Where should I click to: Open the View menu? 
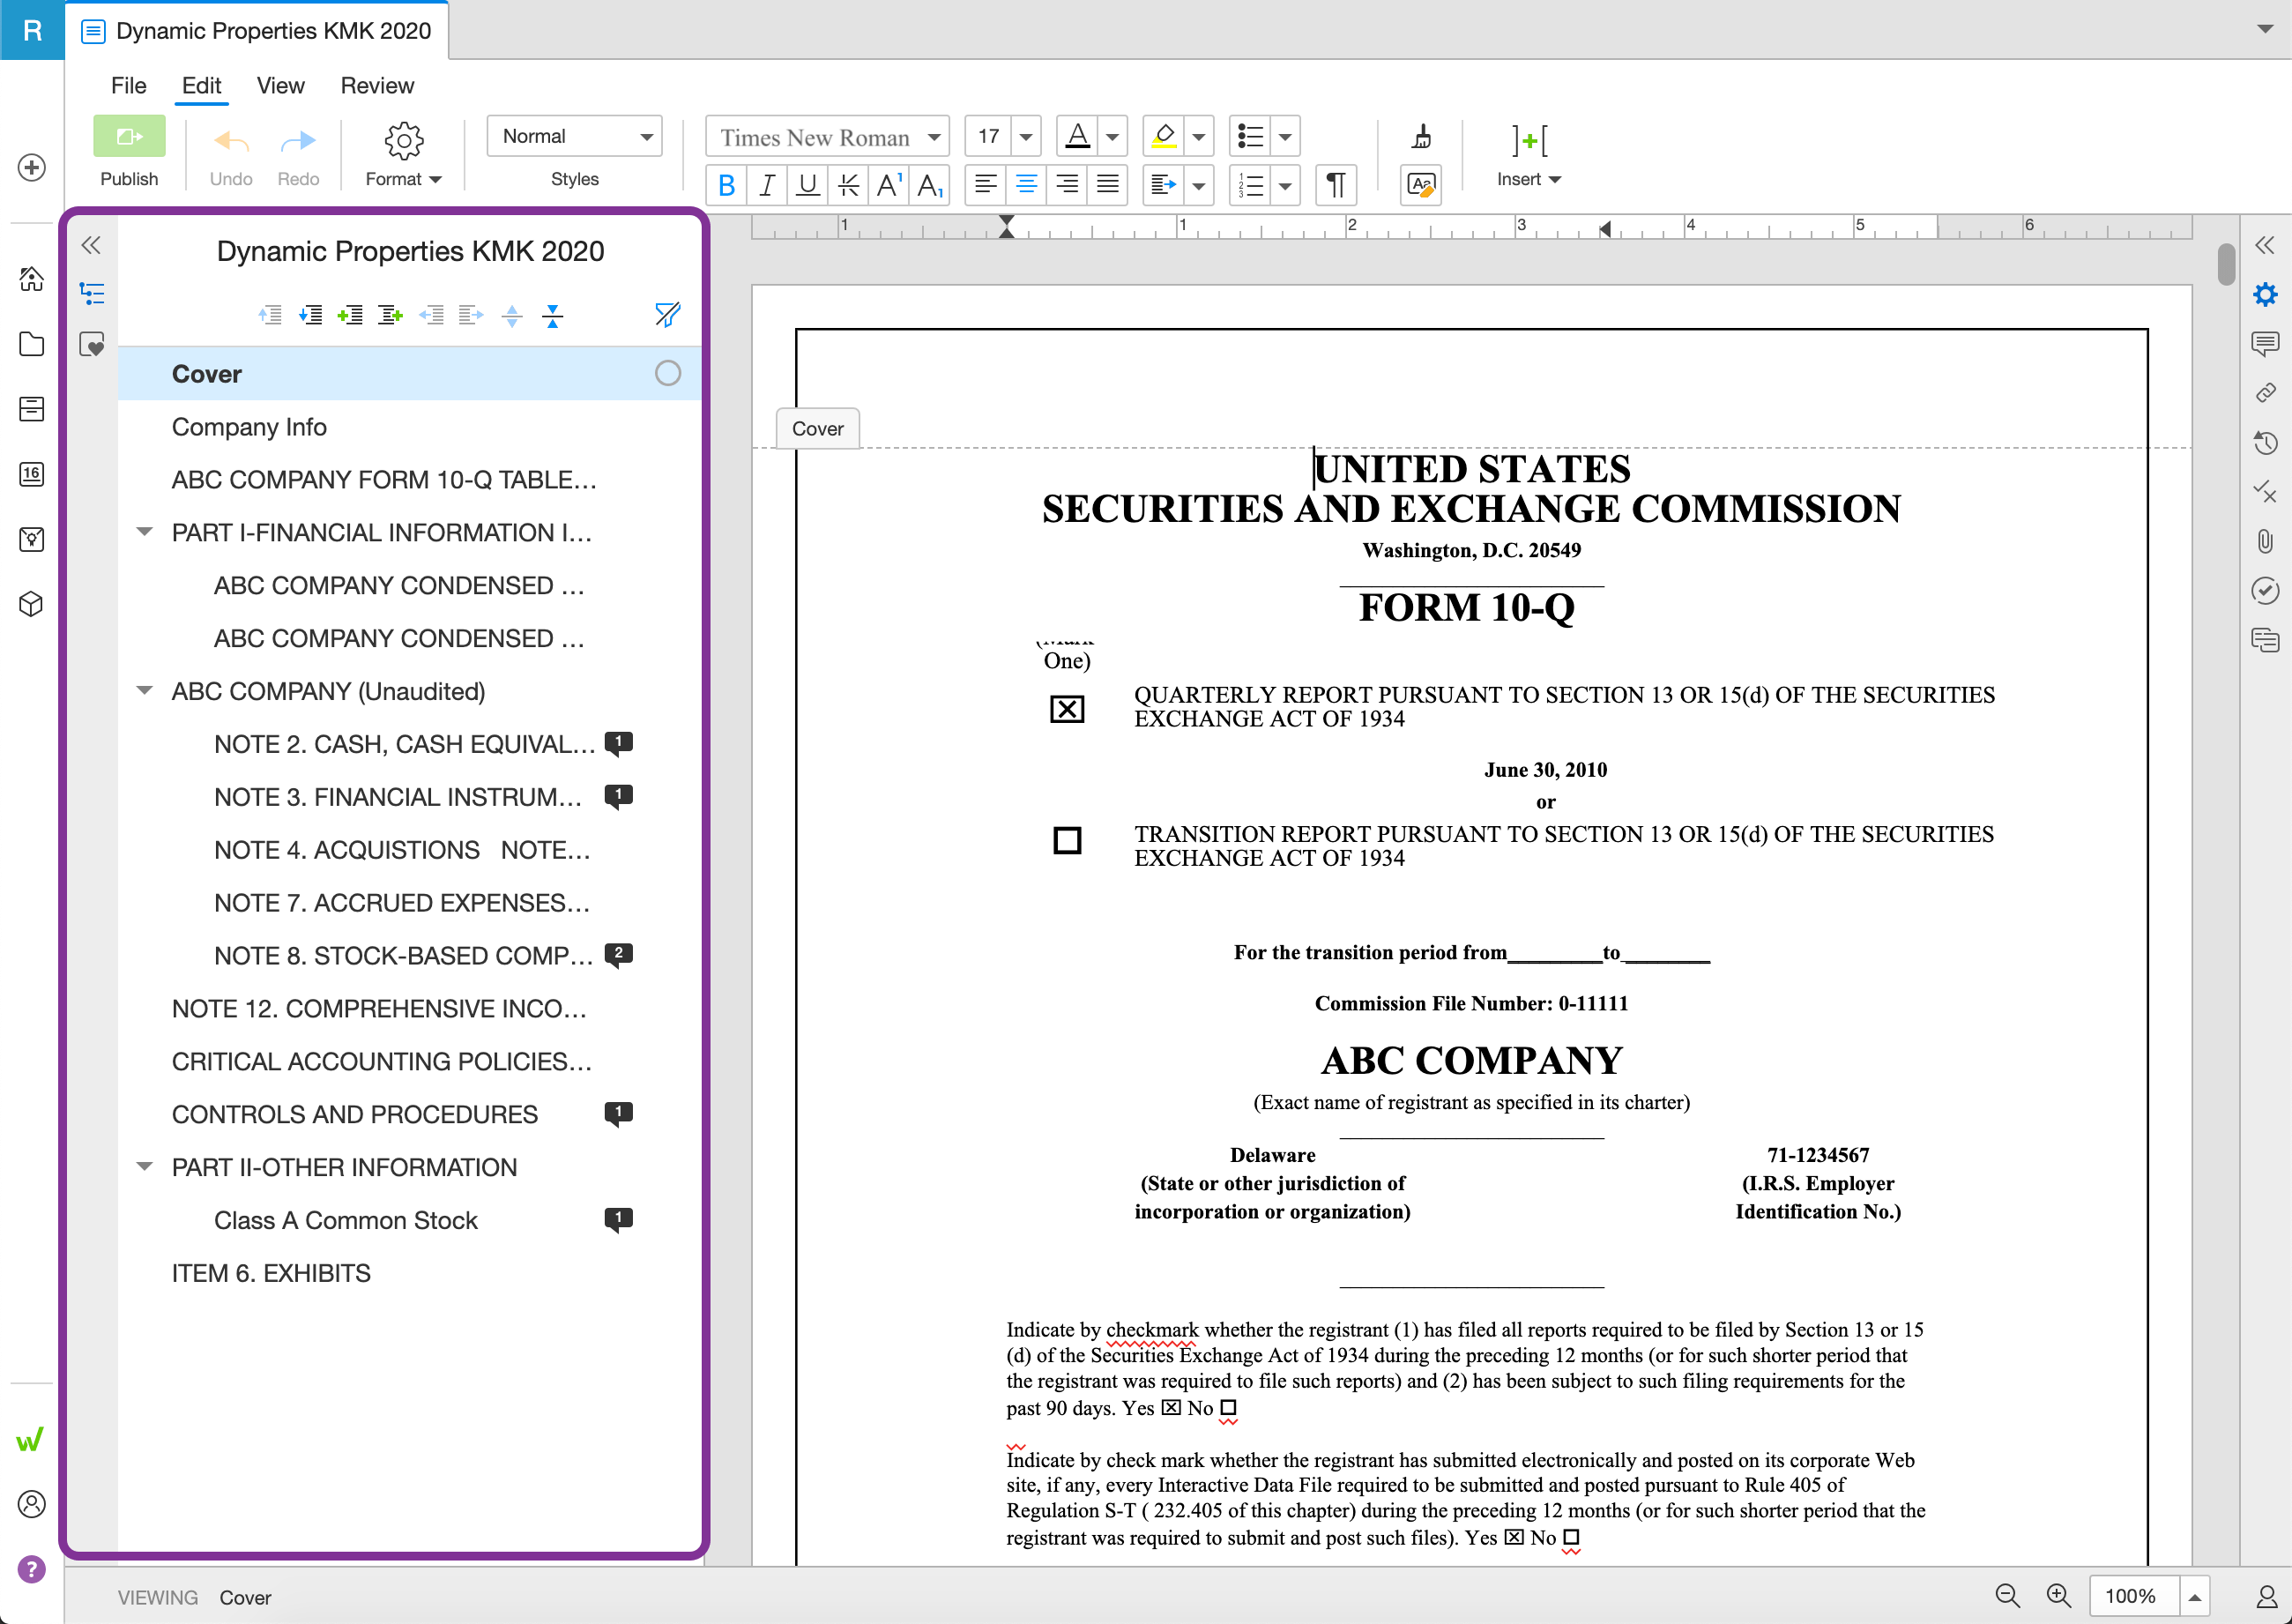click(280, 85)
